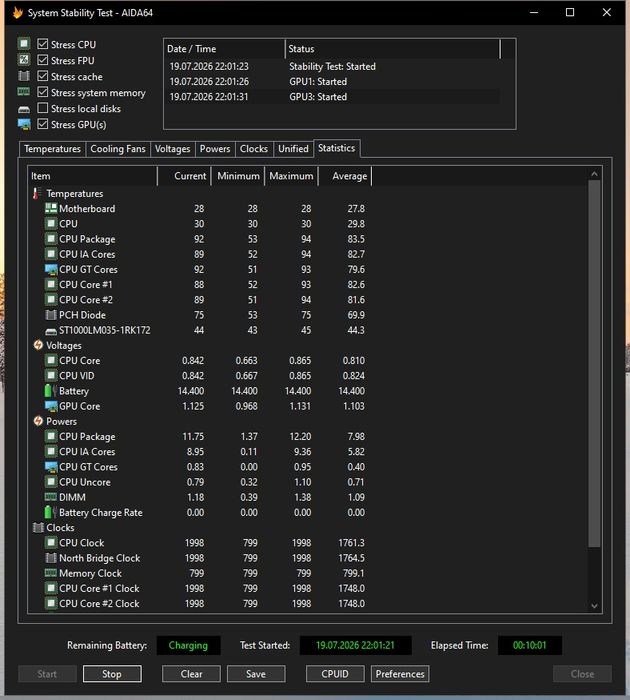Screen dimensions: 630x700
Task: Open the Clocks tab
Action: point(254,149)
